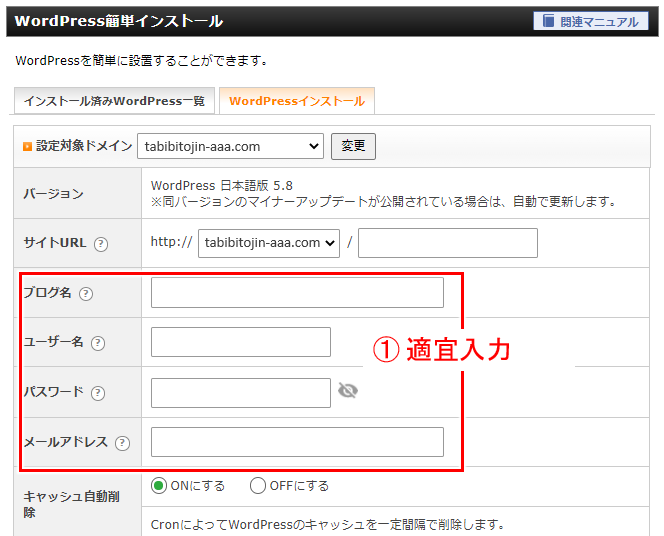The width and height of the screenshot is (664, 536).
Task: Click the book icon beside 関連マニュアル
Action: pyautogui.click(x=548, y=21)
